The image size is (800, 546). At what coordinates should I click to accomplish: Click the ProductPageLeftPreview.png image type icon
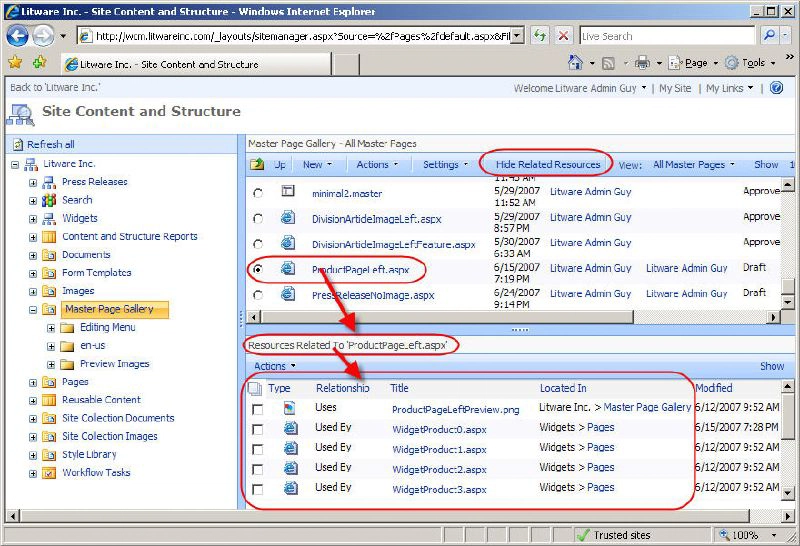[x=289, y=408]
